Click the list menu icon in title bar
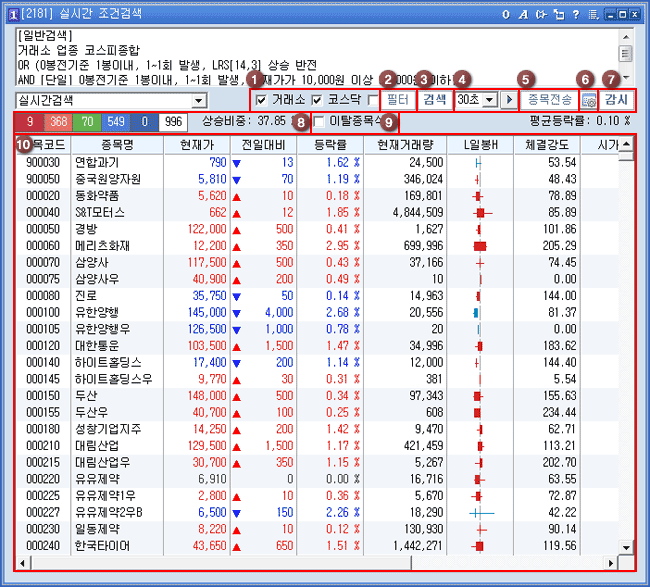Viewport: 650px width, 587px height. coord(592,13)
